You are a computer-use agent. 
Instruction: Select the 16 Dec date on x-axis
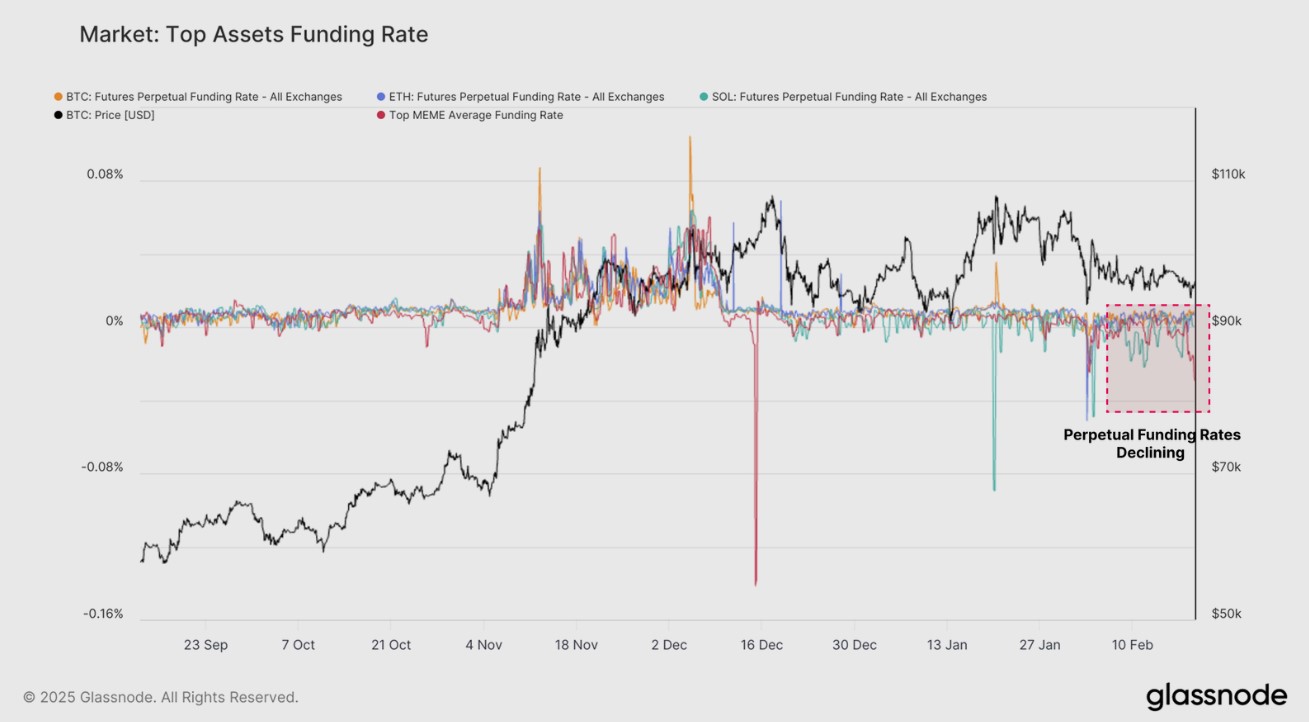point(762,645)
